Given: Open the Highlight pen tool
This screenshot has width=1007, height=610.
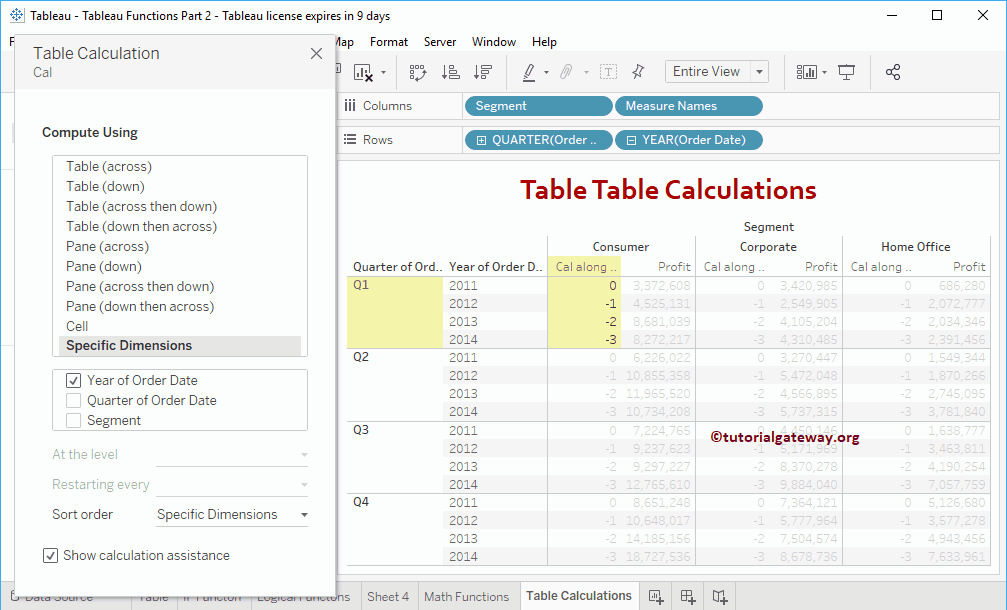Looking at the screenshot, I should pos(531,72).
